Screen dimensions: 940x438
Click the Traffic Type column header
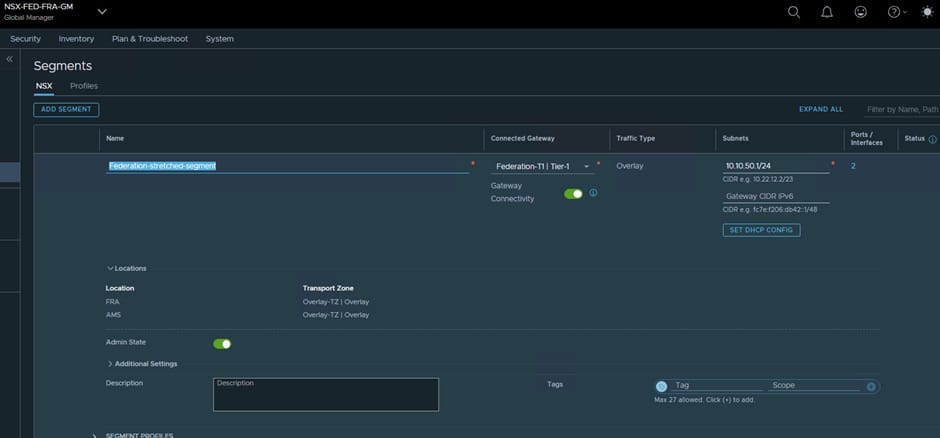(635, 138)
